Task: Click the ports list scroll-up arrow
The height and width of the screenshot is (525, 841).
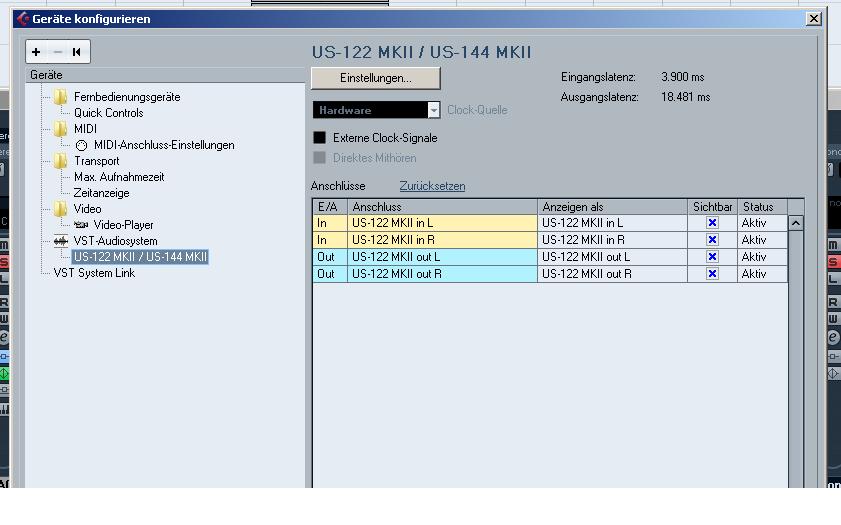Action: 796,223
